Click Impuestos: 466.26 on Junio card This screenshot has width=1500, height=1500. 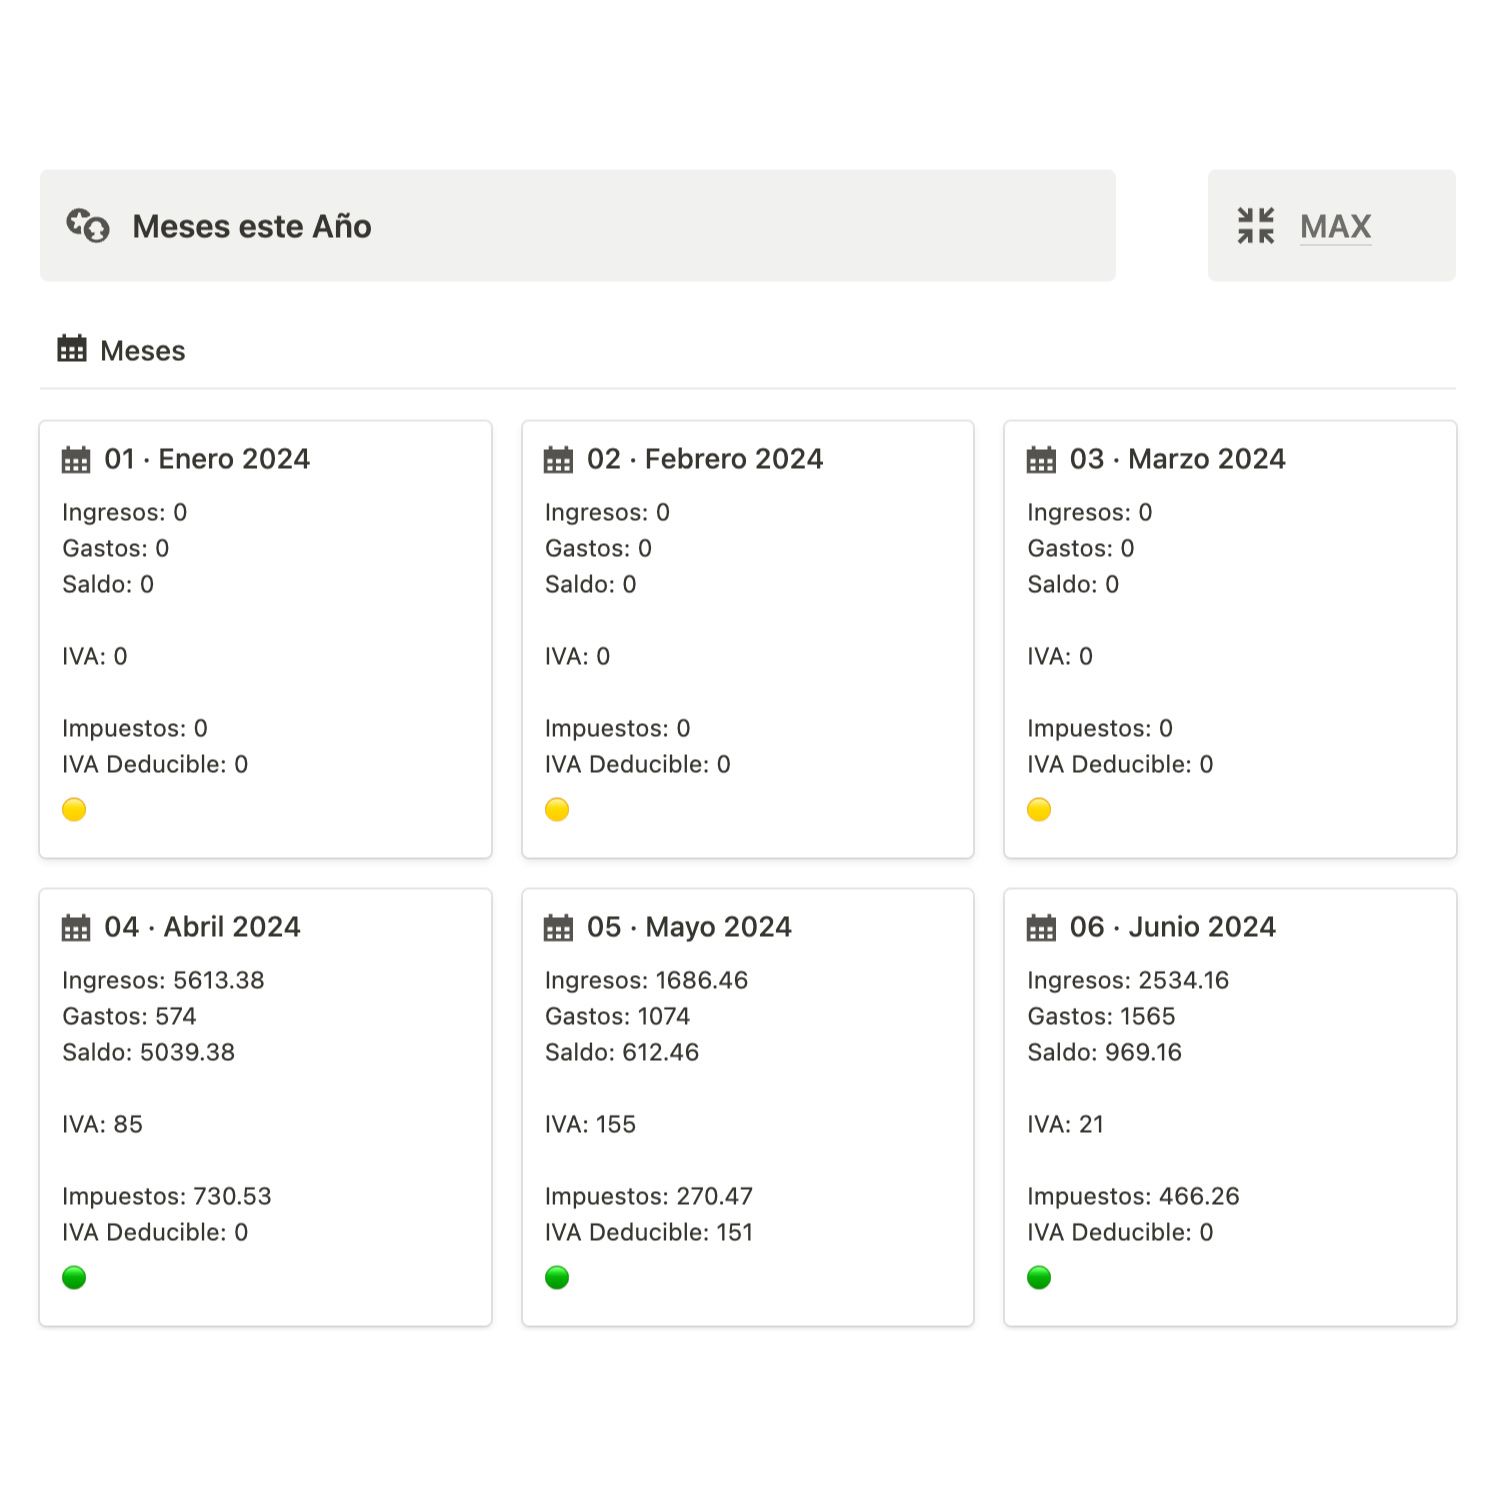(1133, 1196)
